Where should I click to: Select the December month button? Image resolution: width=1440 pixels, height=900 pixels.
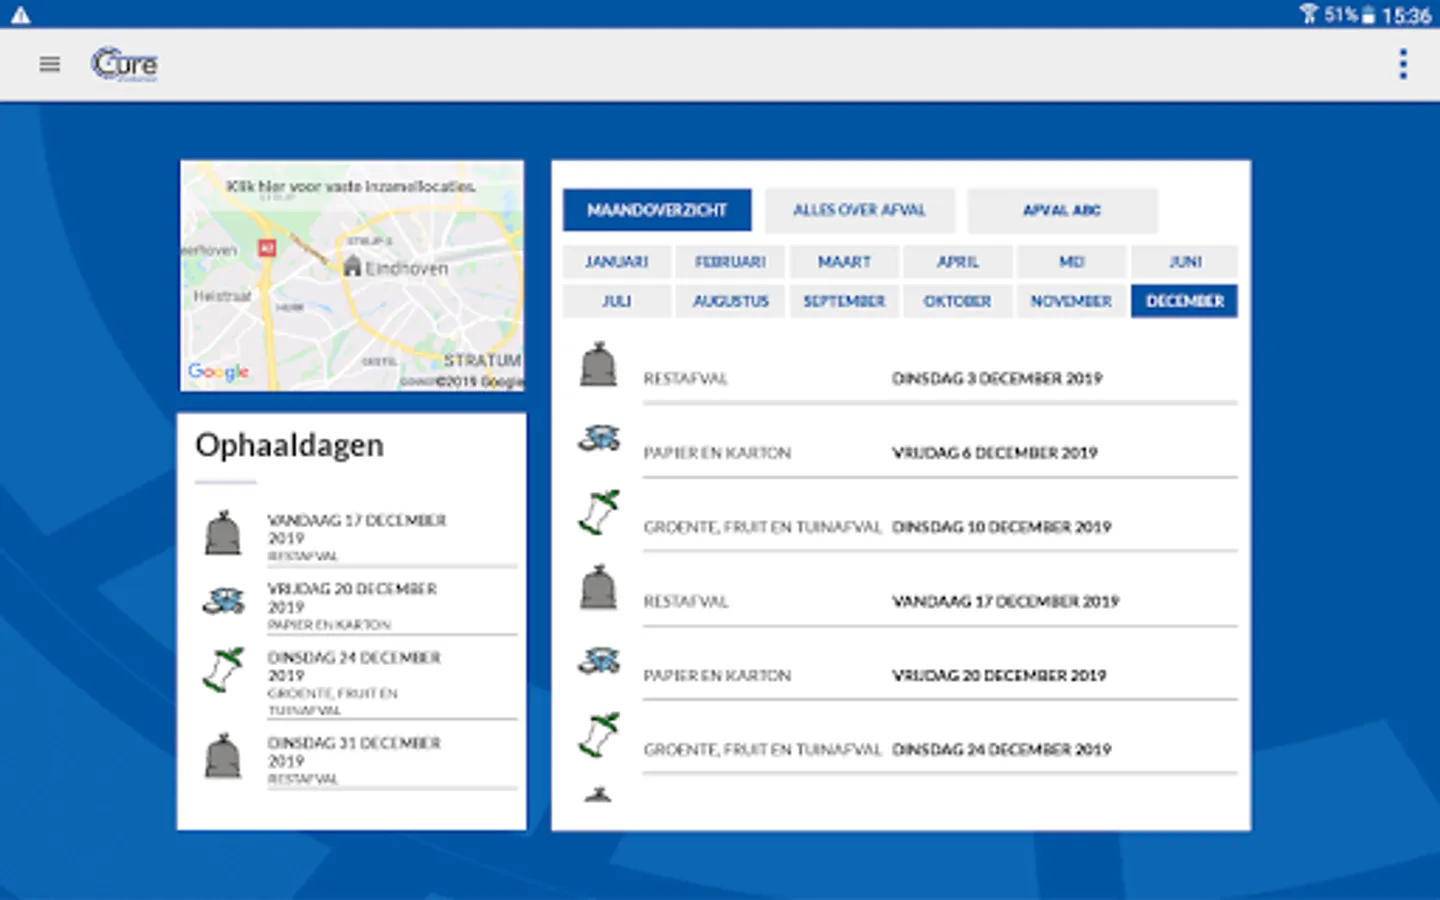(x=1185, y=301)
